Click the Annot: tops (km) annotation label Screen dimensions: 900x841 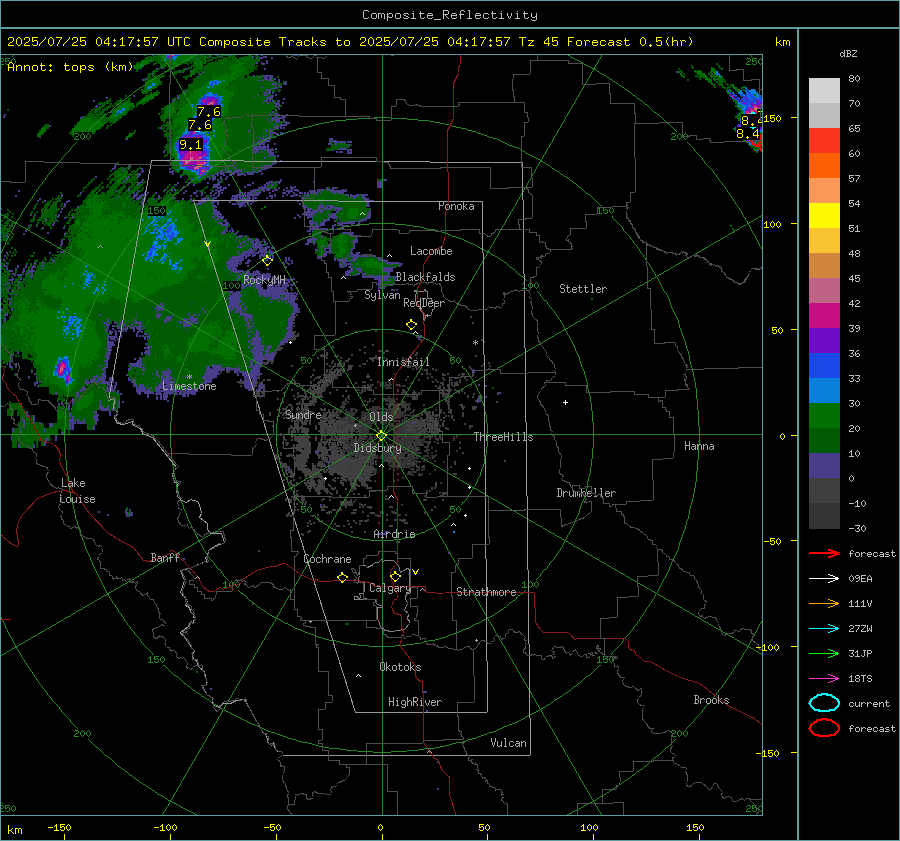[x=70, y=67]
